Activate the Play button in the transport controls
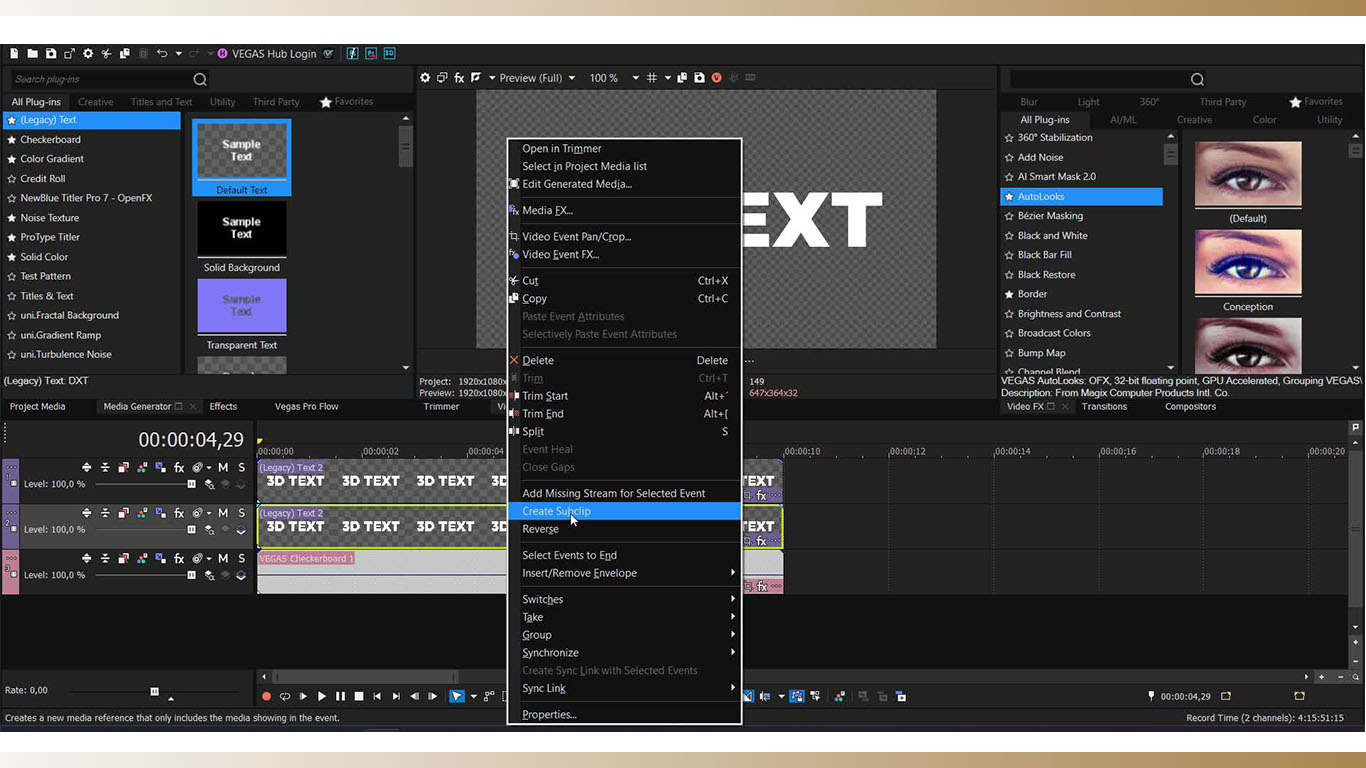This screenshot has height=768, width=1366. tap(322, 696)
